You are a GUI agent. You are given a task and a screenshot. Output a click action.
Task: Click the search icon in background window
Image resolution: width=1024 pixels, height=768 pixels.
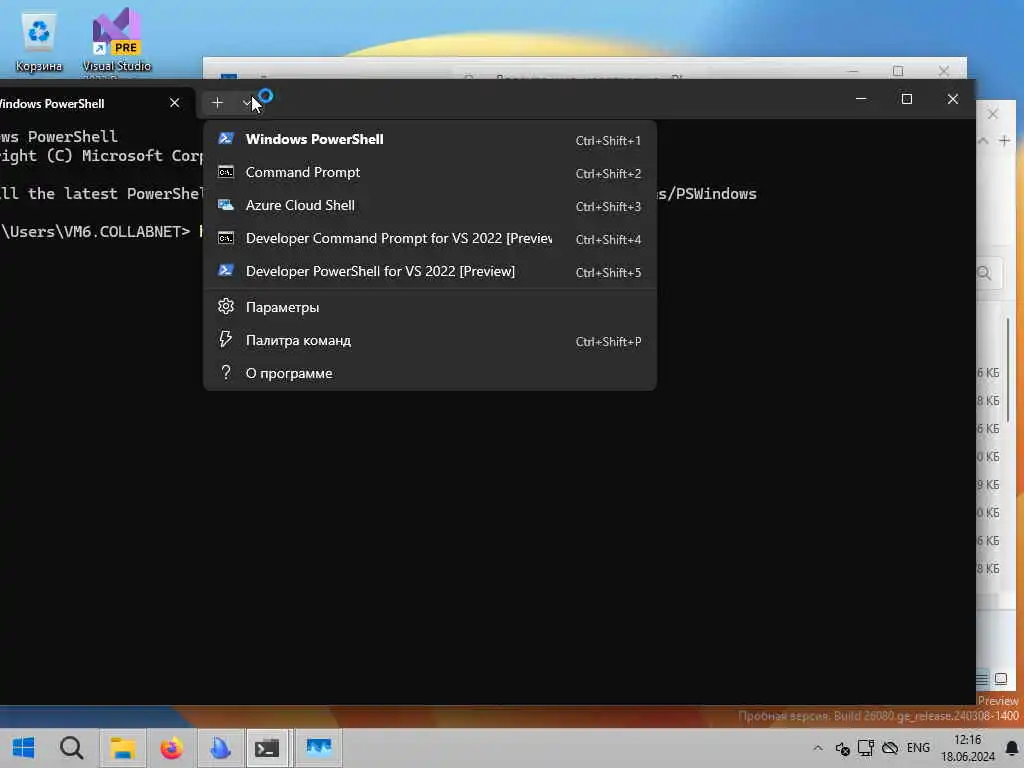[985, 273]
